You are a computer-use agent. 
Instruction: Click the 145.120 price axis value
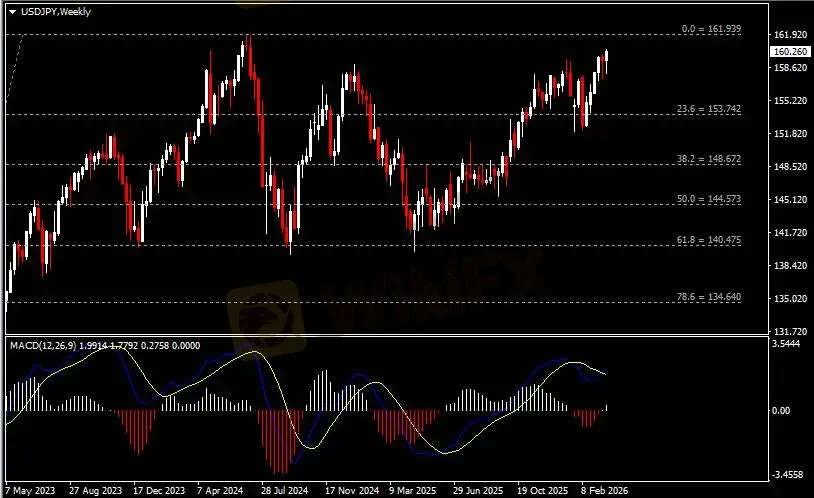[790, 200]
